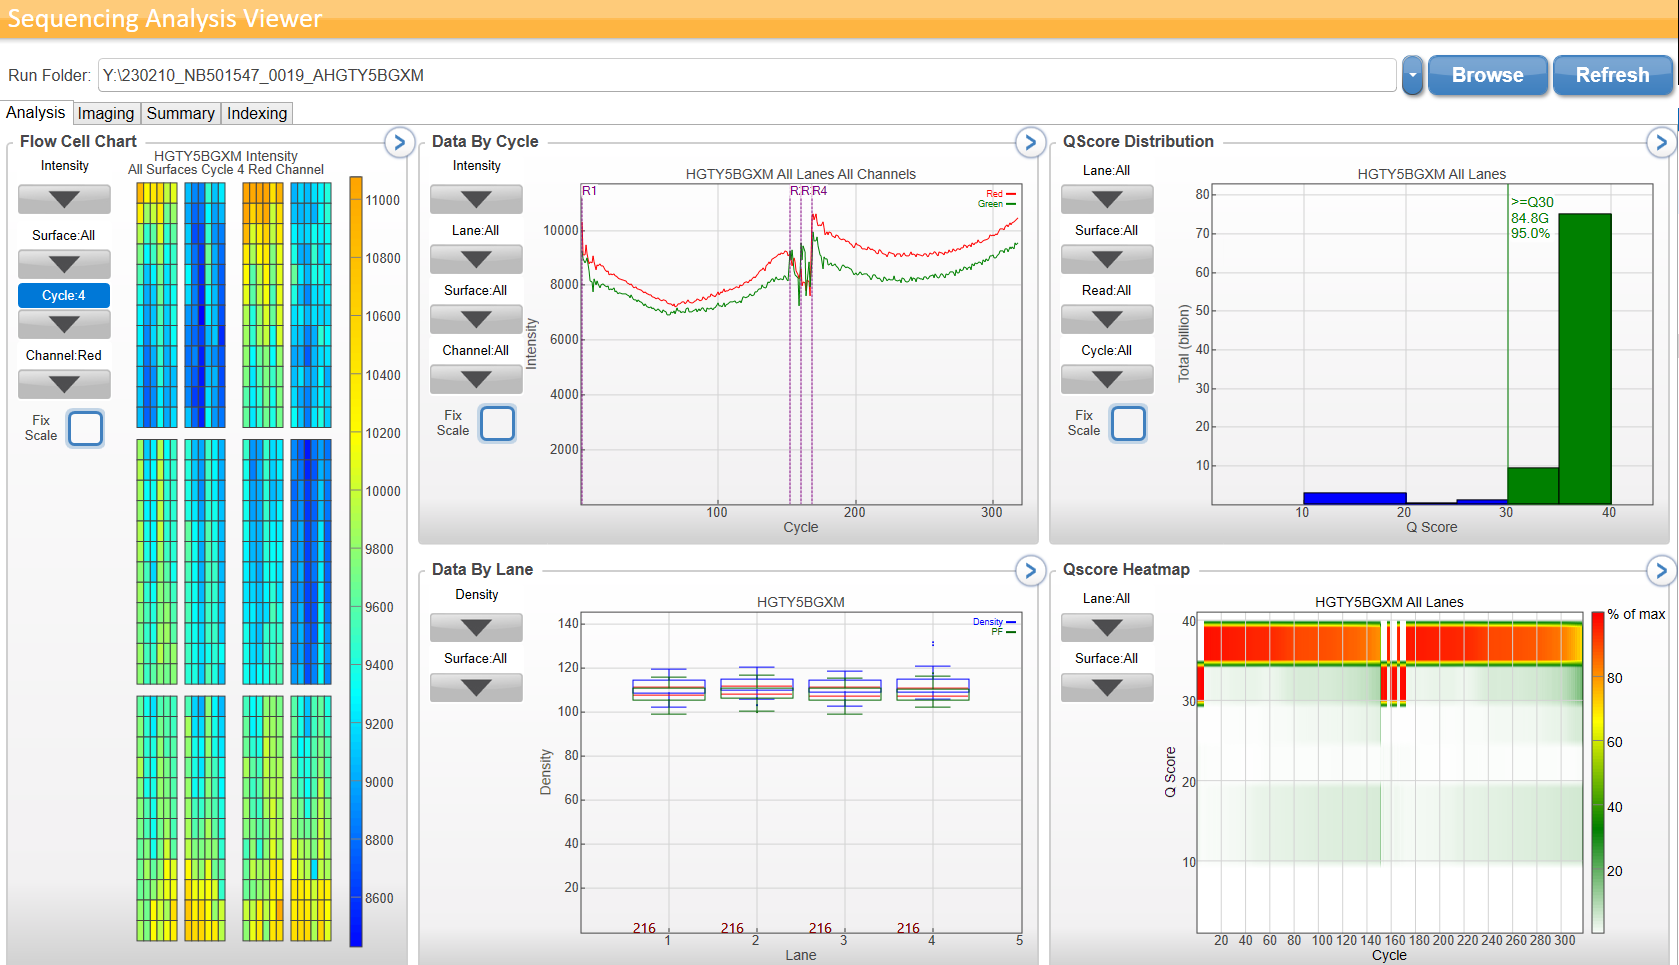Image resolution: width=1679 pixels, height=965 pixels.
Task: Click the Sequencing Analysis Viewer title
Action: (x=164, y=19)
